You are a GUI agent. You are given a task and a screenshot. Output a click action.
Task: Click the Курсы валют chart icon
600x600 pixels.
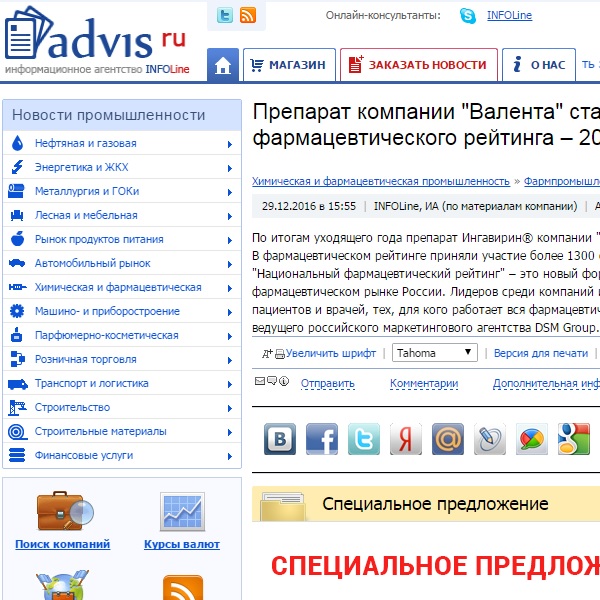tap(182, 512)
